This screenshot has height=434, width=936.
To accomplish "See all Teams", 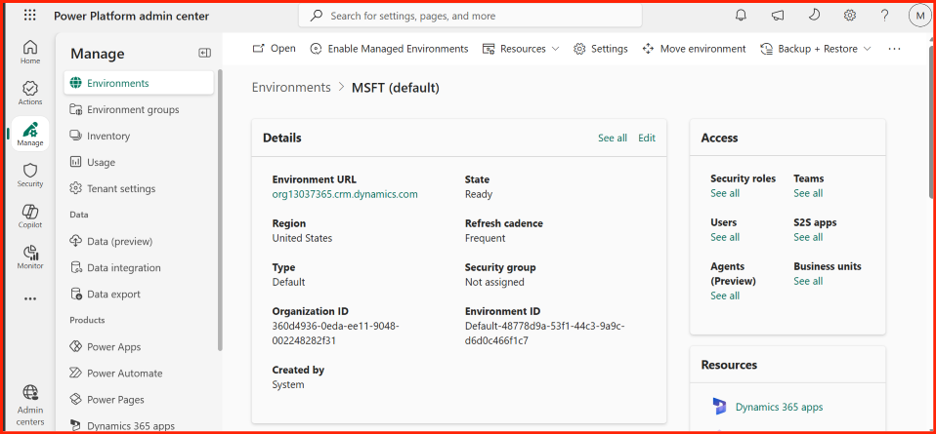I will 808,193.
